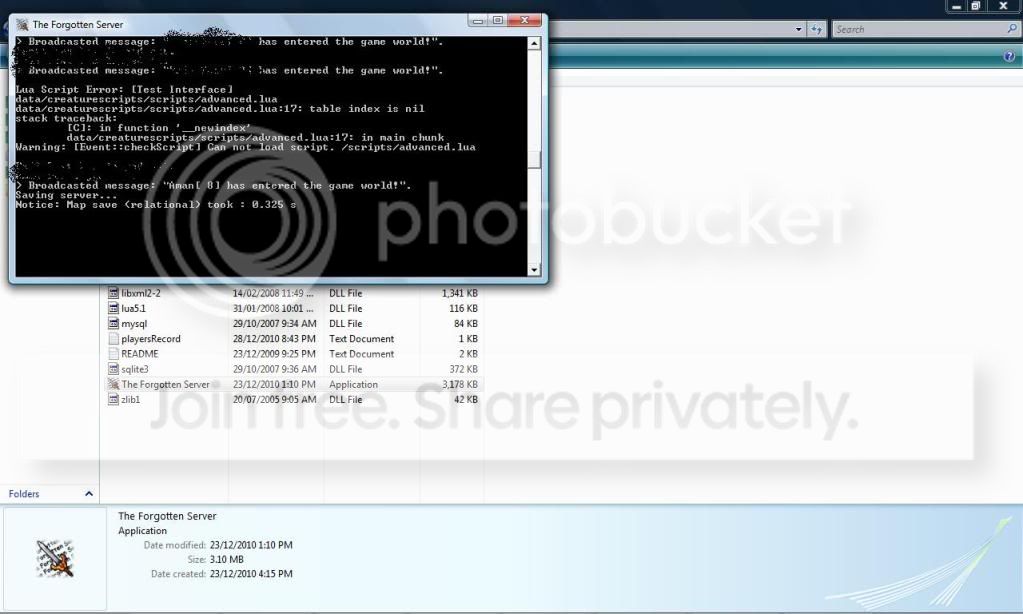The image size is (1023, 614).
Task: Click the console scrollbar down arrow
Action: (x=534, y=269)
